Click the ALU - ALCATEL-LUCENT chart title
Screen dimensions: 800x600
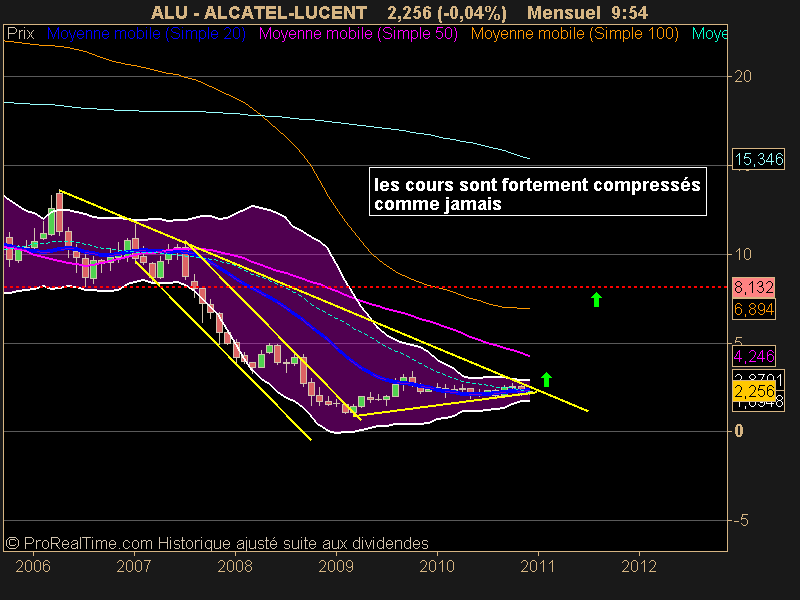pos(259,12)
